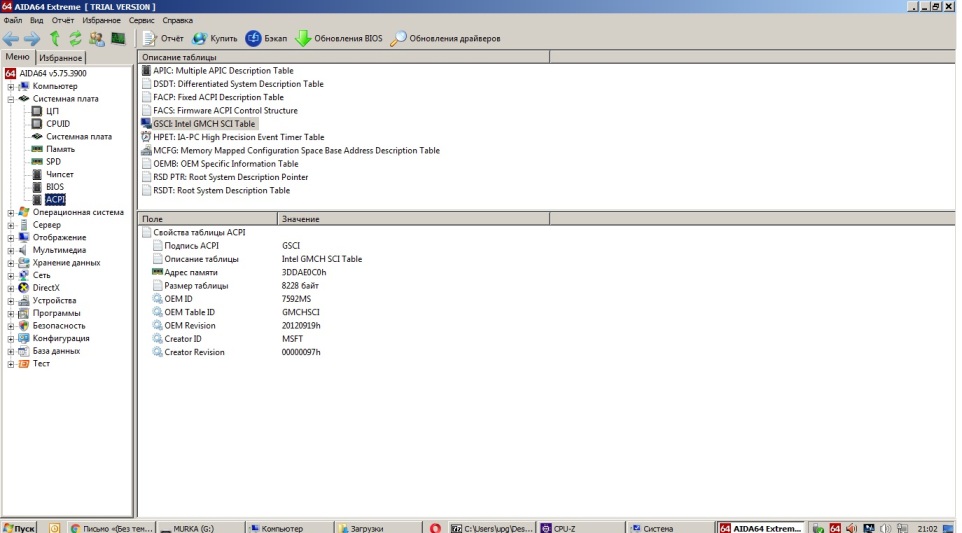Click the Бэкап backup button

[x=266, y=39]
